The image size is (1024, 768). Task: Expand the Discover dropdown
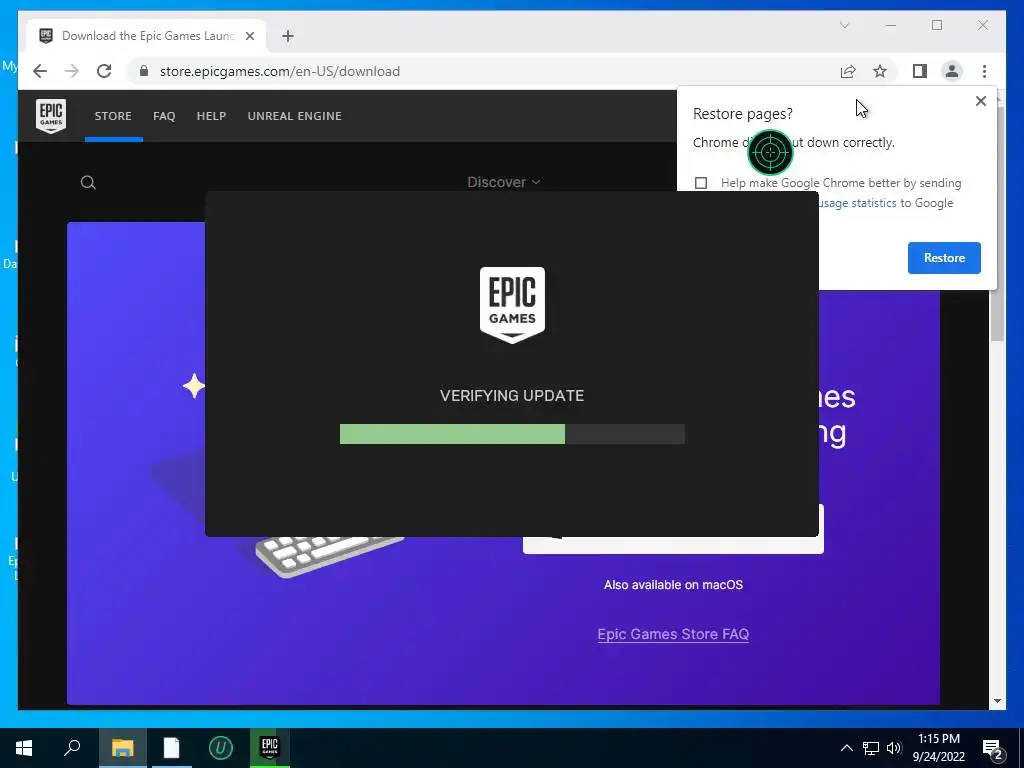[504, 182]
